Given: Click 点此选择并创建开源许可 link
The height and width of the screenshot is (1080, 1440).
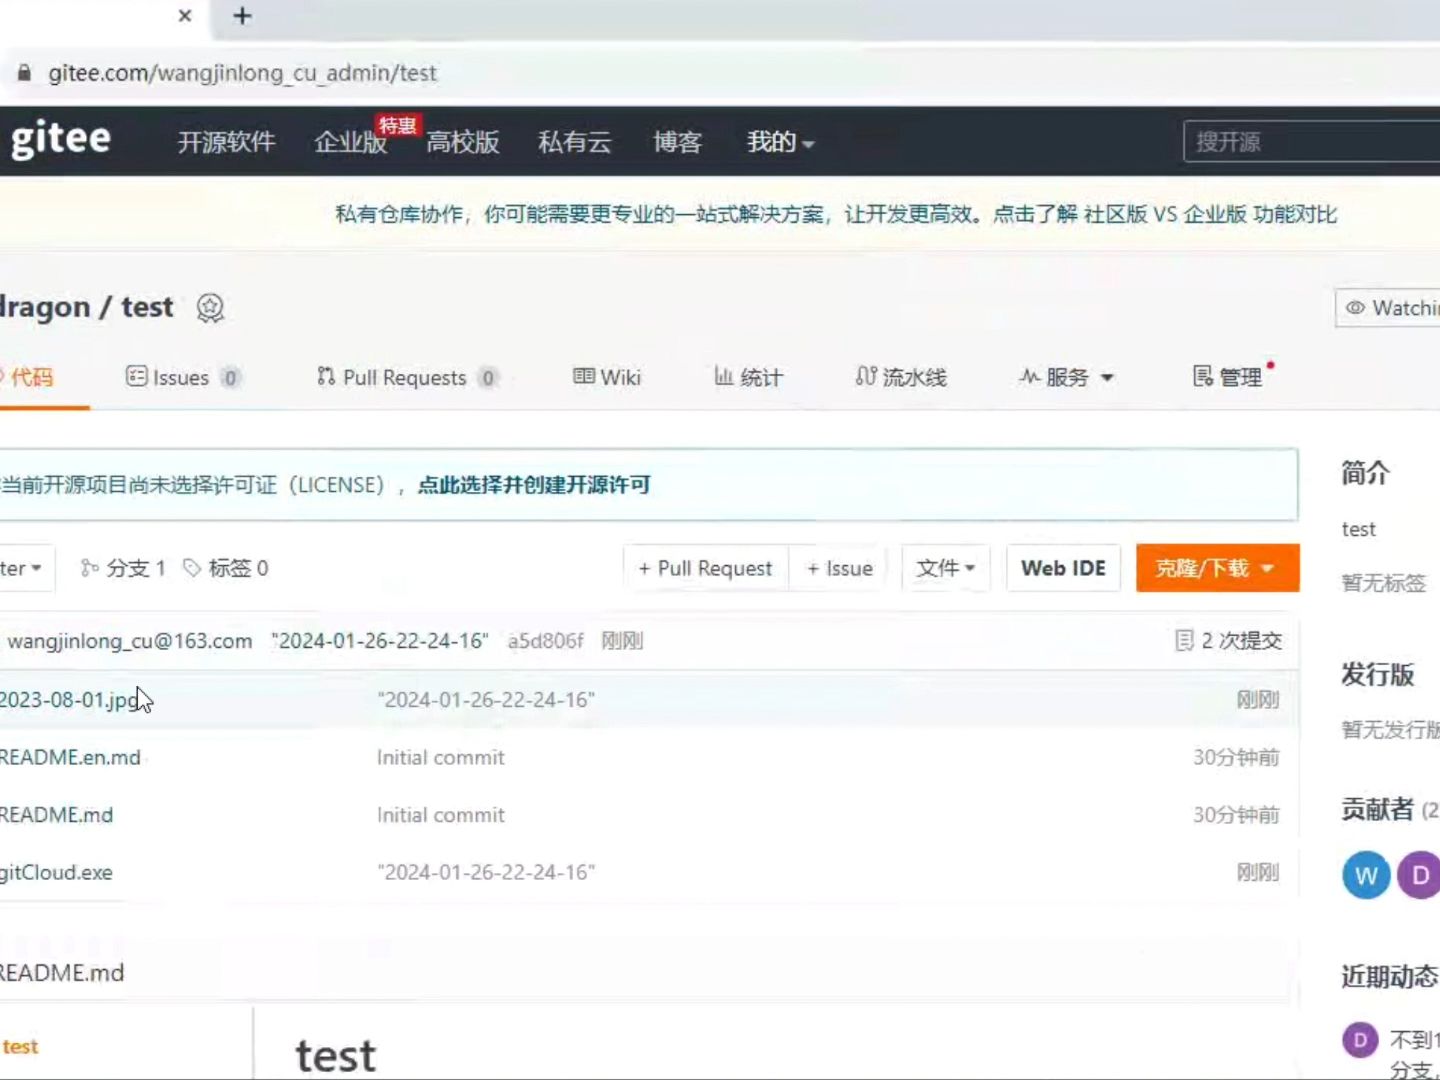Looking at the screenshot, I should pos(534,485).
